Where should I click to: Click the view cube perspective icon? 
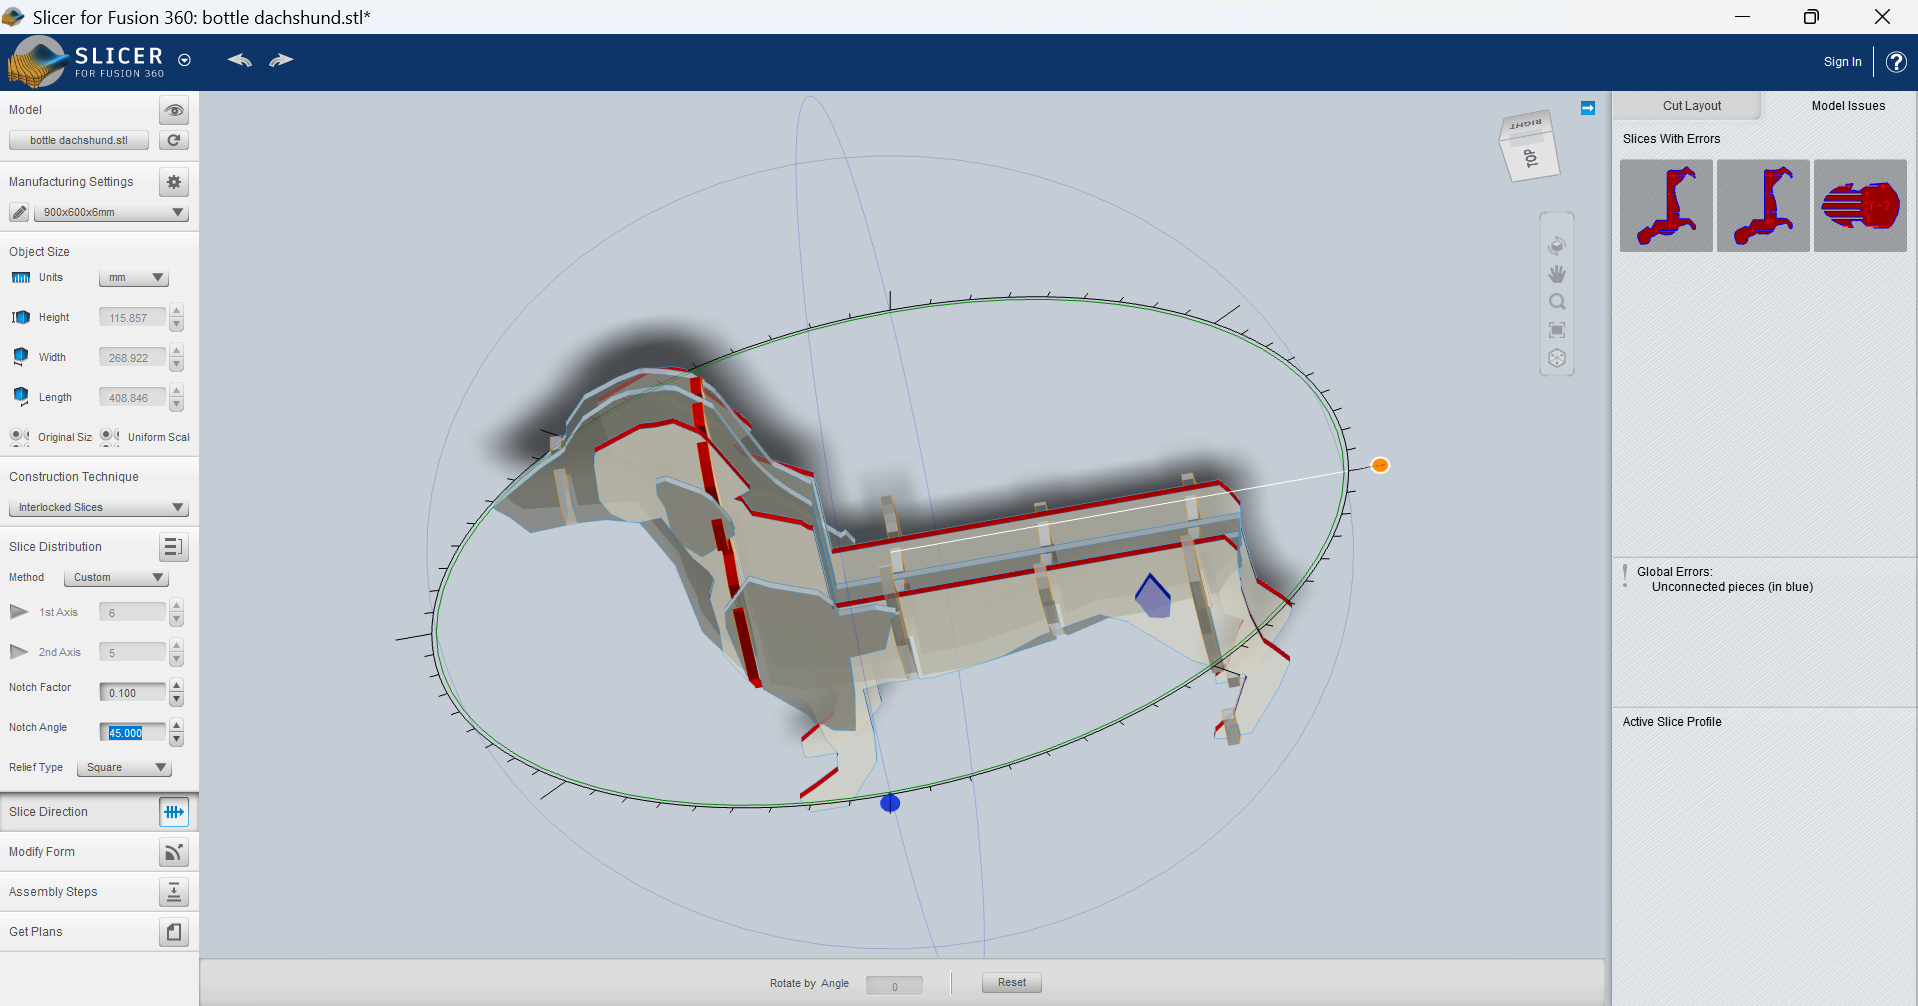click(x=1557, y=358)
